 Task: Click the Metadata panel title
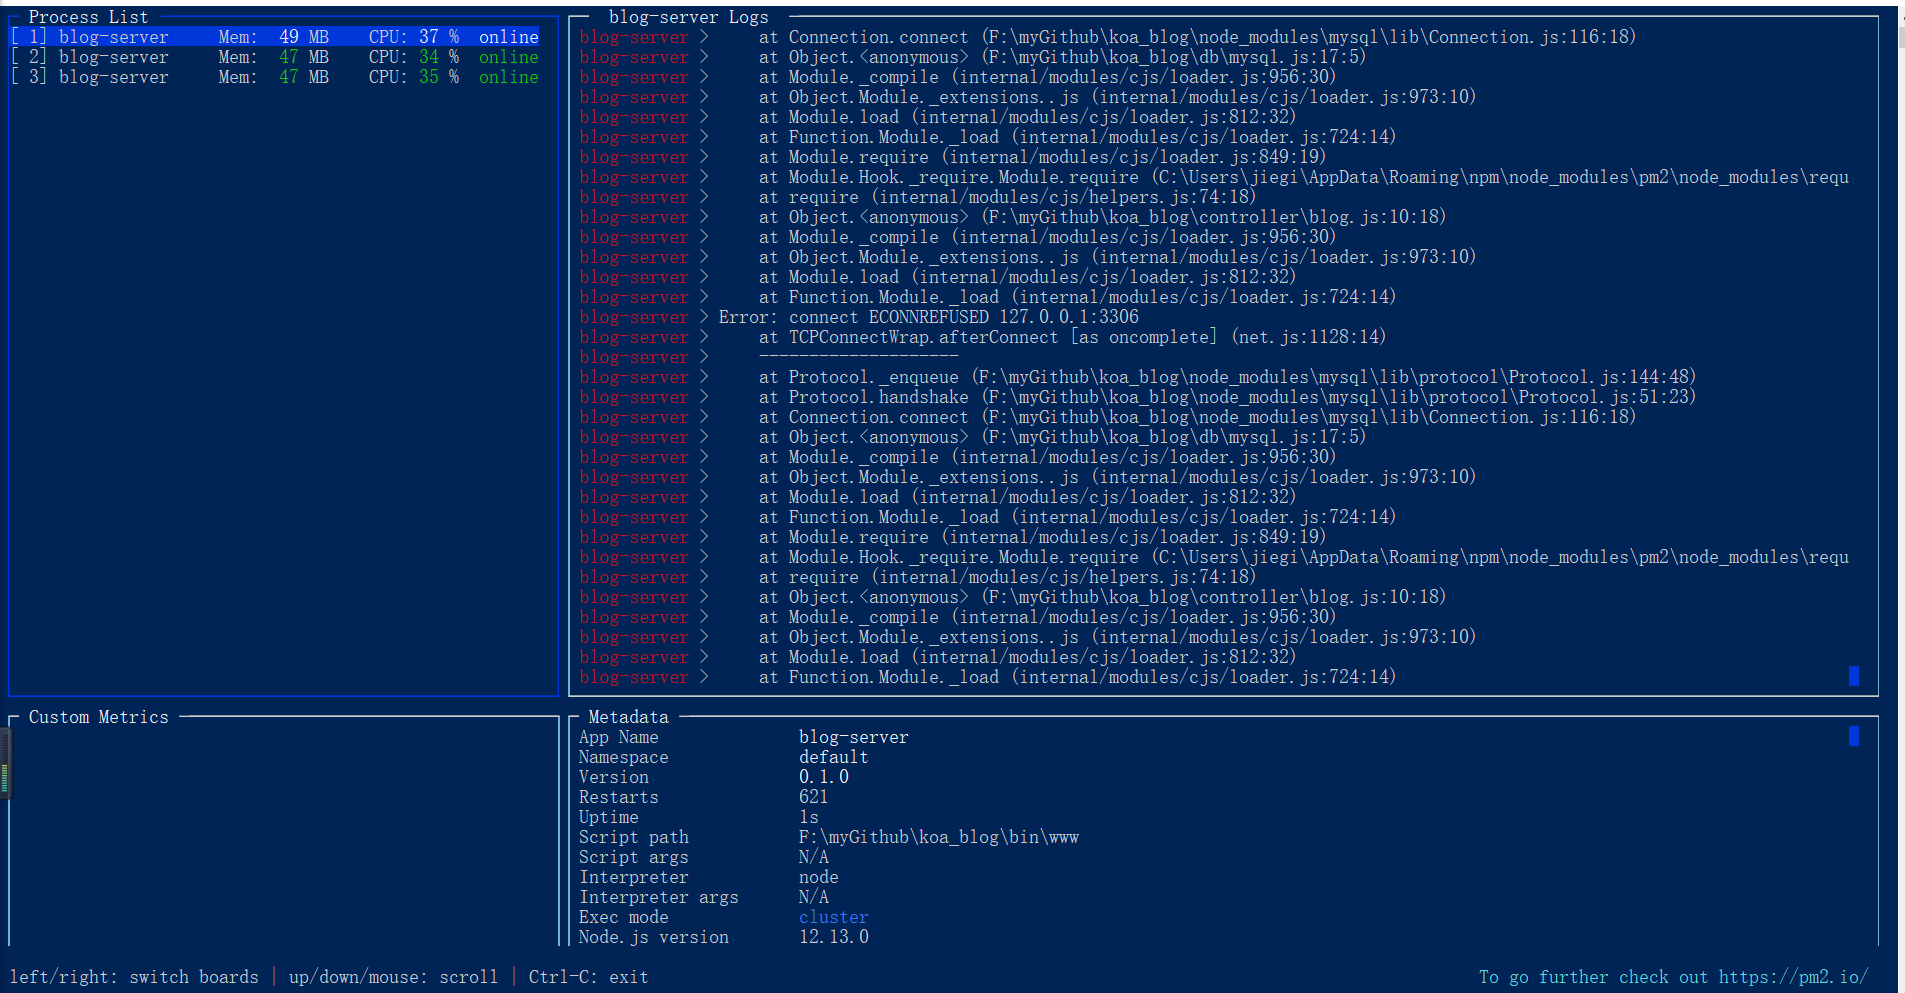(x=628, y=717)
